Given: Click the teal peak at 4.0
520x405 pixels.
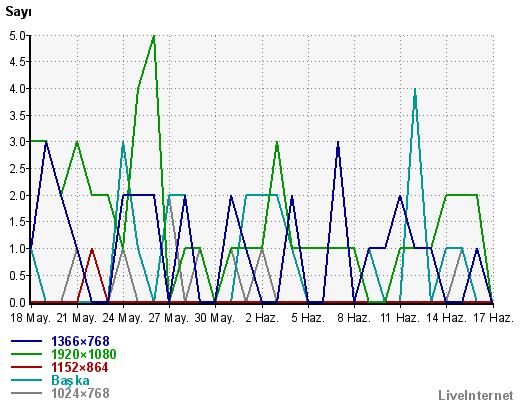Looking at the screenshot, I should (x=415, y=89).
